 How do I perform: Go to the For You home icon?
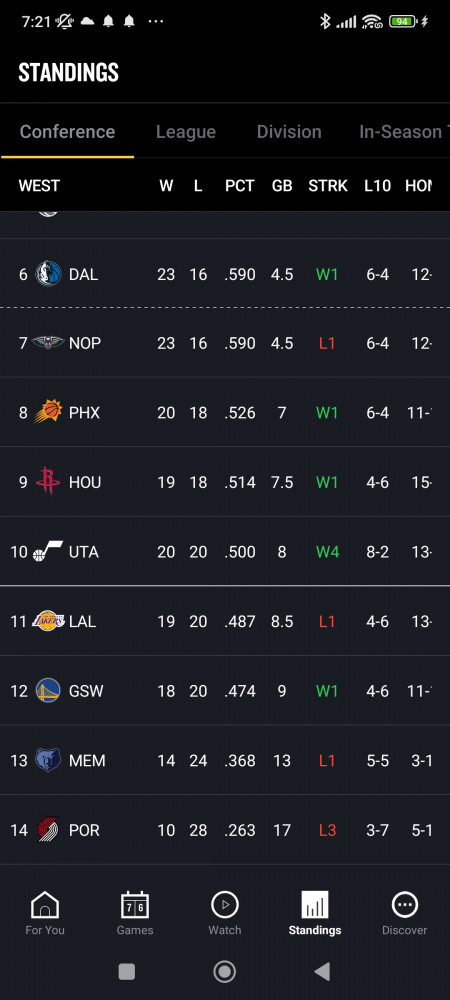click(45, 904)
